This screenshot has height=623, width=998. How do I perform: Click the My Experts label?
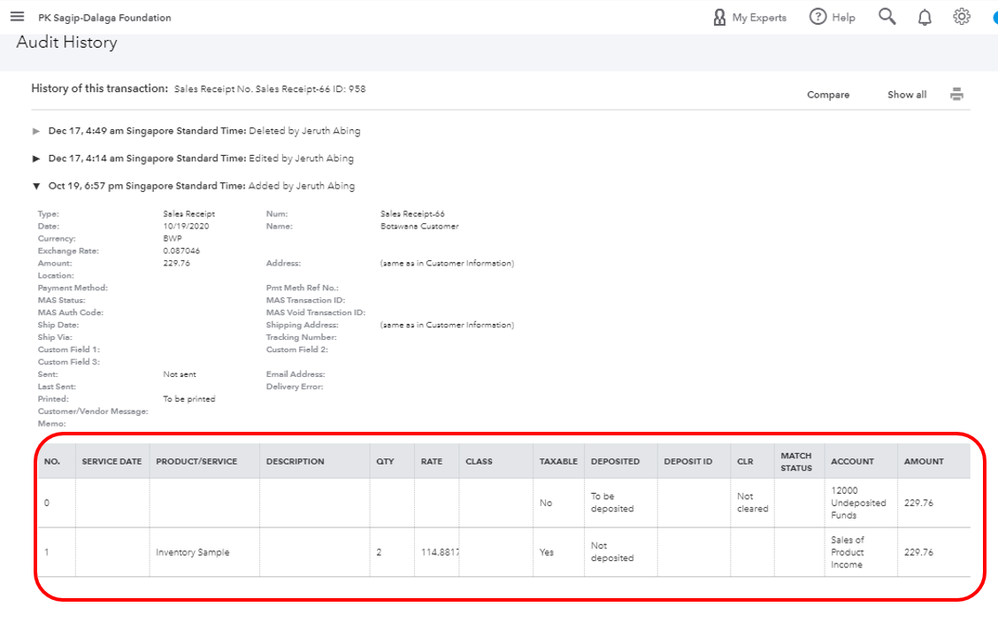[759, 18]
